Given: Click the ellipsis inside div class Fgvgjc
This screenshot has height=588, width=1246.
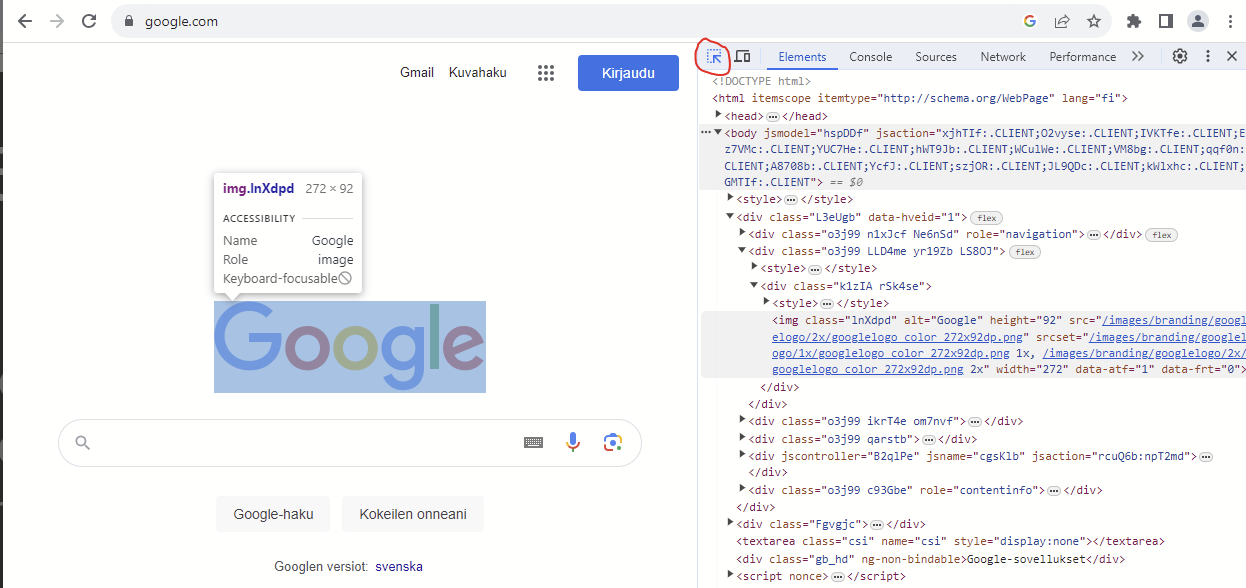Looking at the screenshot, I should point(876,524).
